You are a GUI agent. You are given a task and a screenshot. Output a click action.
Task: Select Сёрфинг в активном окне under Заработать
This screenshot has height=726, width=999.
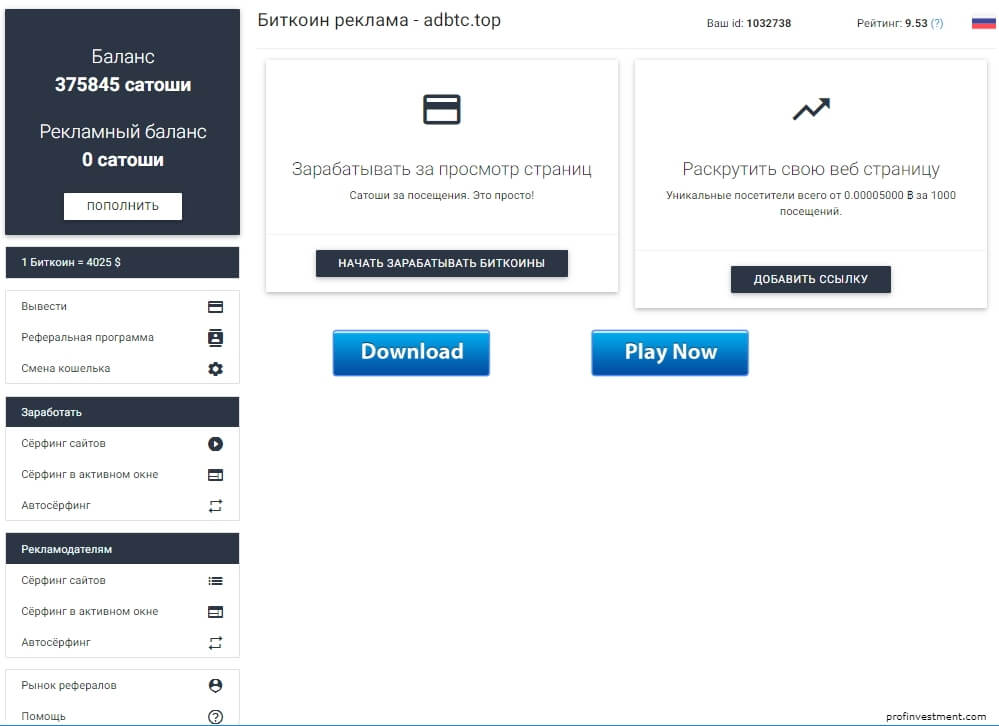(122, 474)
